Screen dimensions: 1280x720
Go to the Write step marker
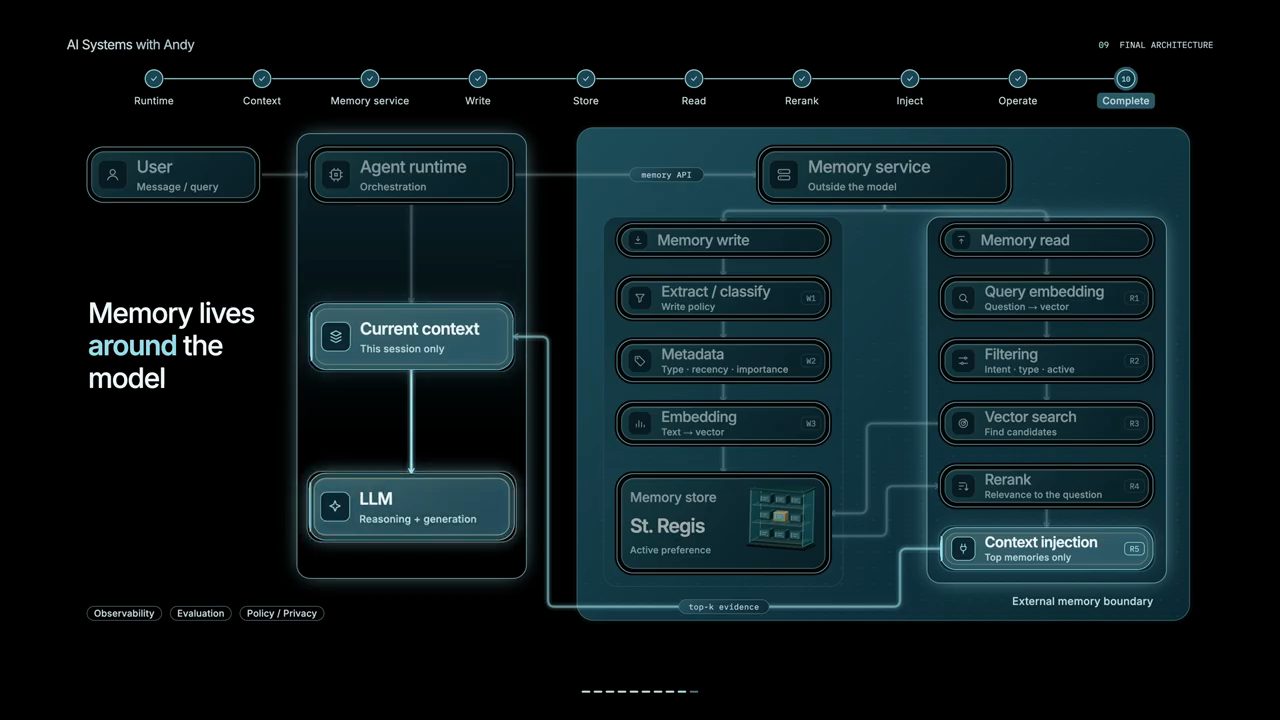[478, 79]
